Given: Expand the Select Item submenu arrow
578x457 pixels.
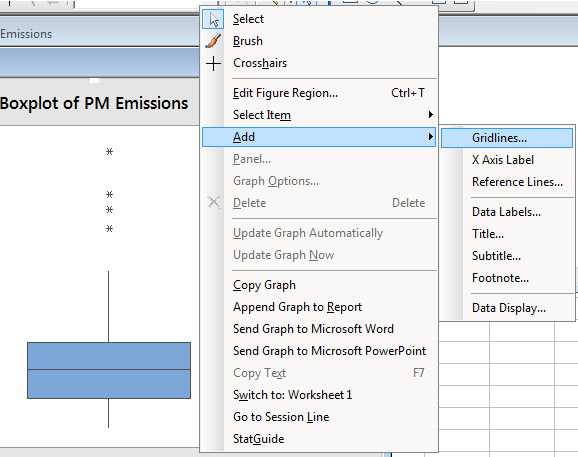Looking at the screenshot, I should tap(431, 115).
